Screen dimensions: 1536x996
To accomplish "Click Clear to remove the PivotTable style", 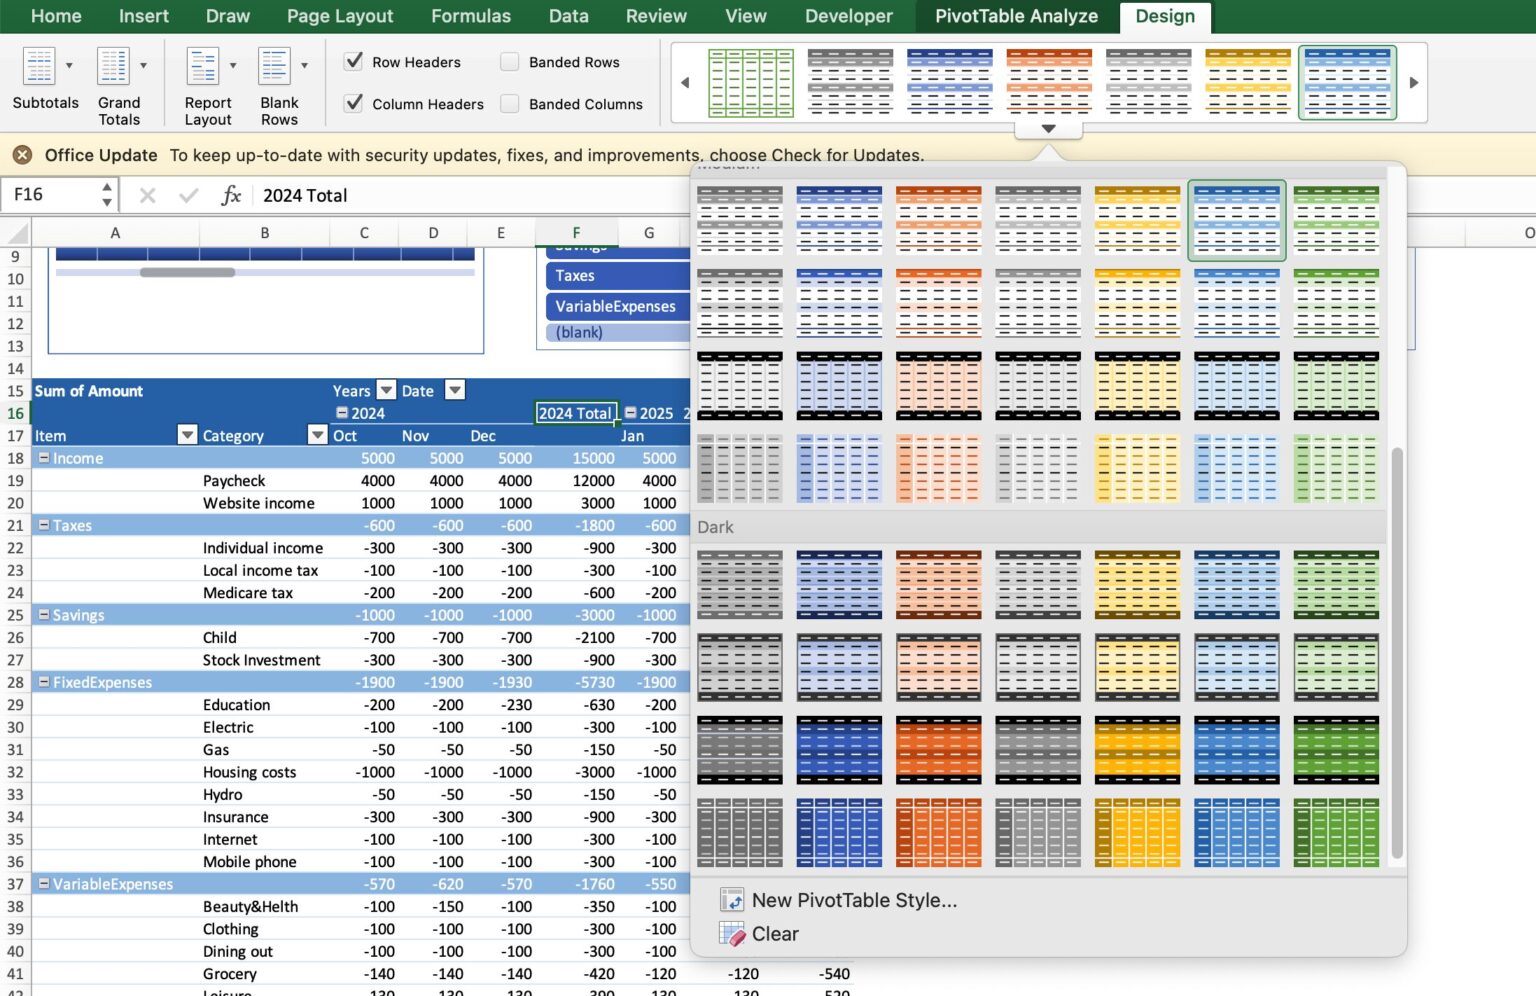I will 775,934.
